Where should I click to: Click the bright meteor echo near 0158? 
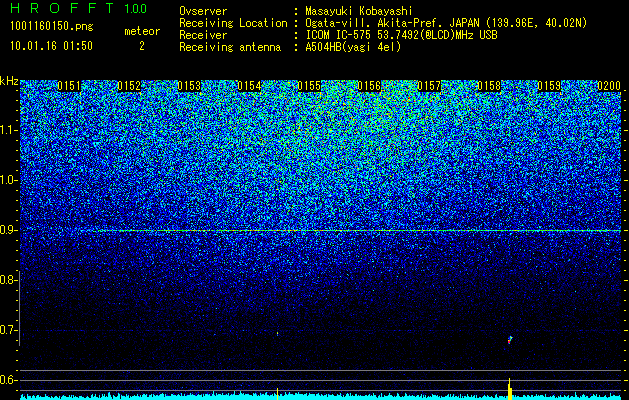[509, 340]
